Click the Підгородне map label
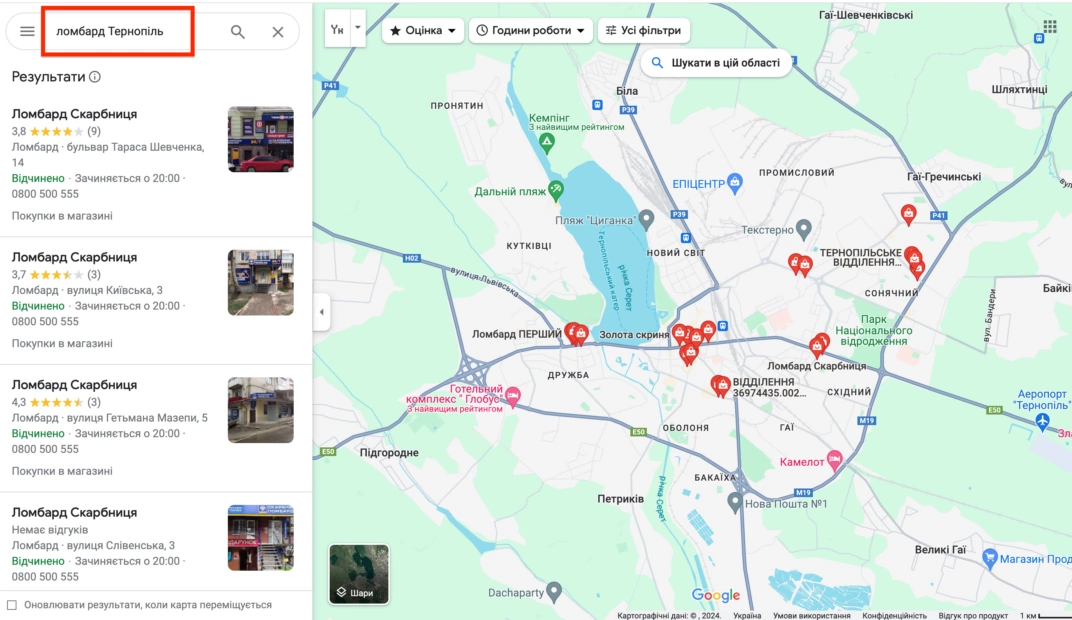Viewport: 1072px width, 620px height. point(389,453)
